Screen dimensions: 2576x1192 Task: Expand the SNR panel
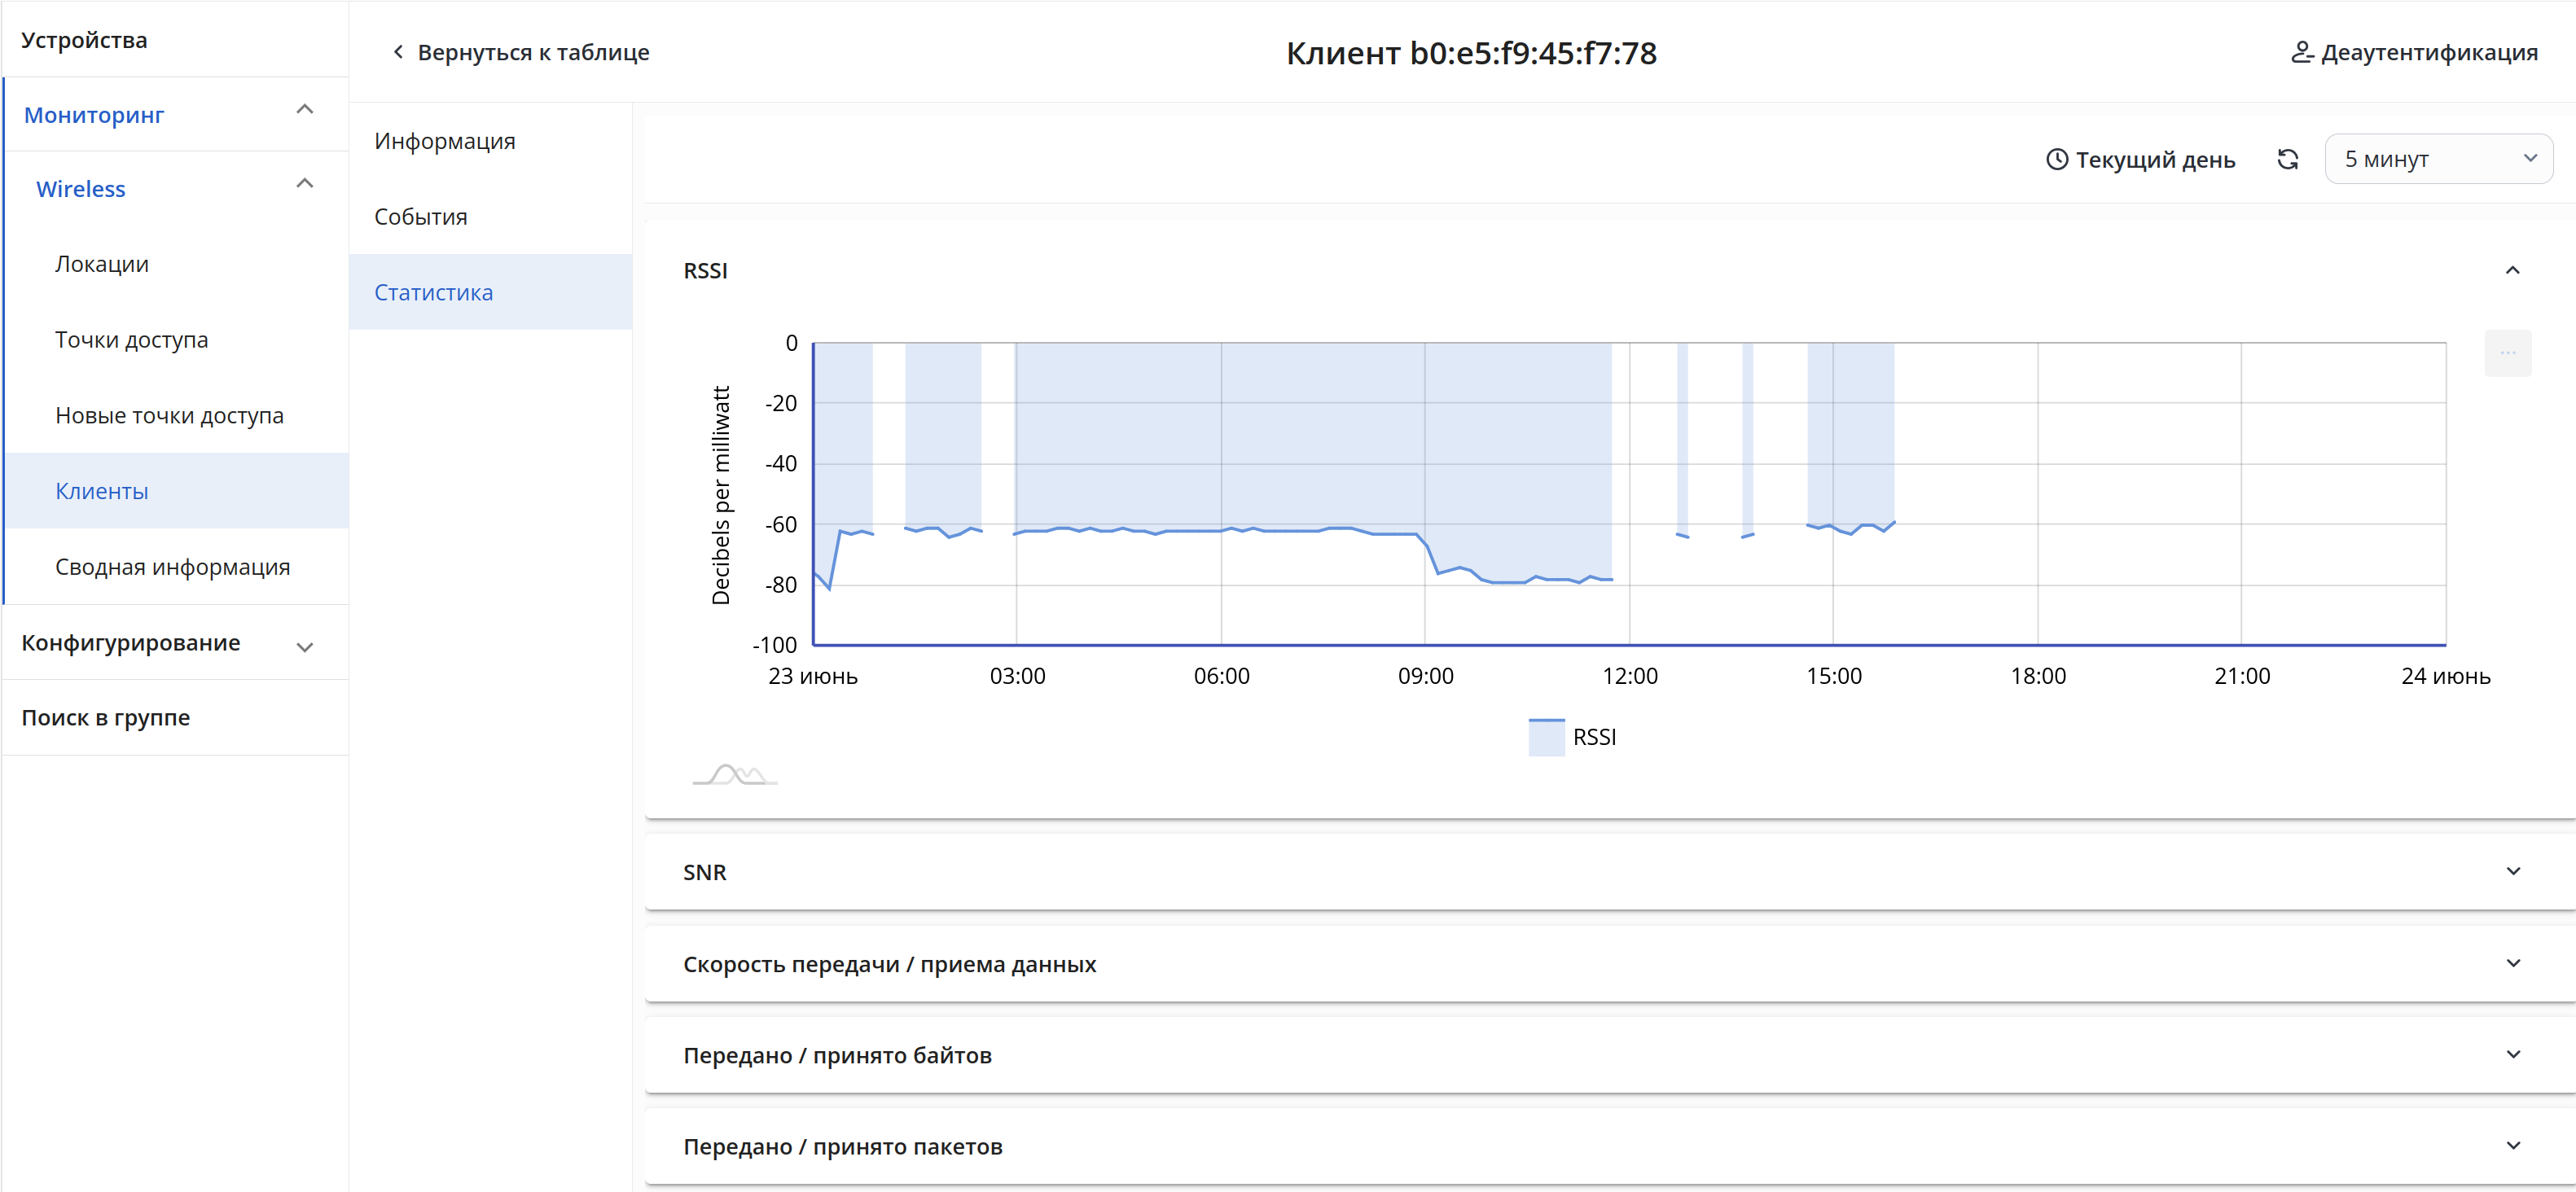coord(2512,872)
